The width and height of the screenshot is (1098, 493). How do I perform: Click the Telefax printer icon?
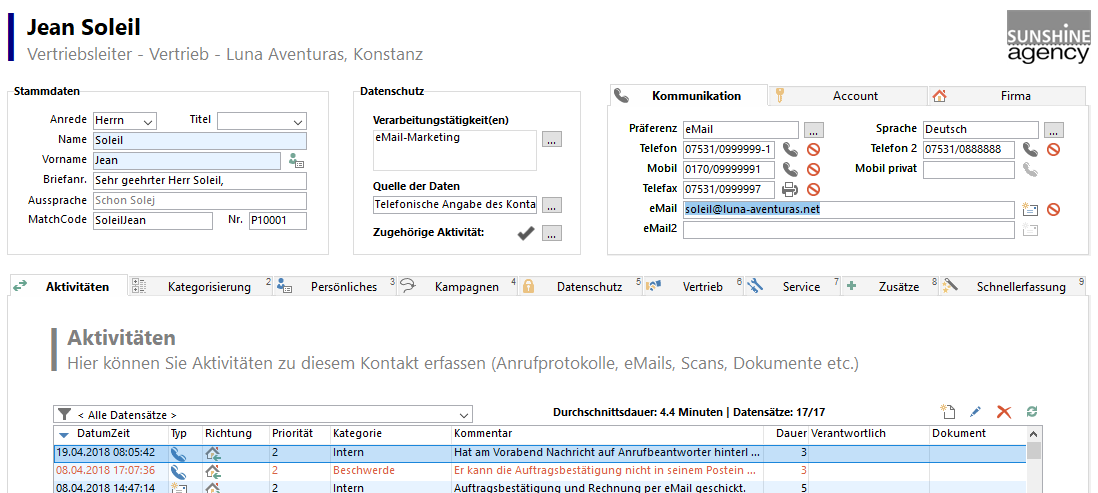point(790,189)
